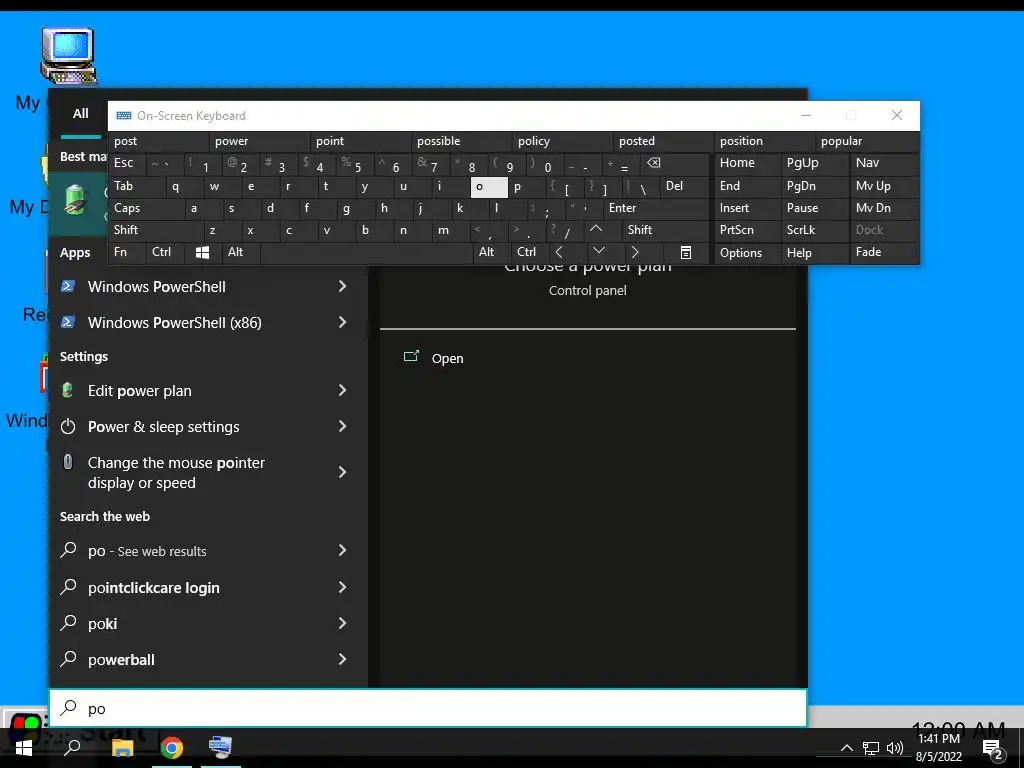The height and width of the screenshot is (768, 1024).
Task: Click the volume speaker tray icon
Action: (x=895, y=748)
